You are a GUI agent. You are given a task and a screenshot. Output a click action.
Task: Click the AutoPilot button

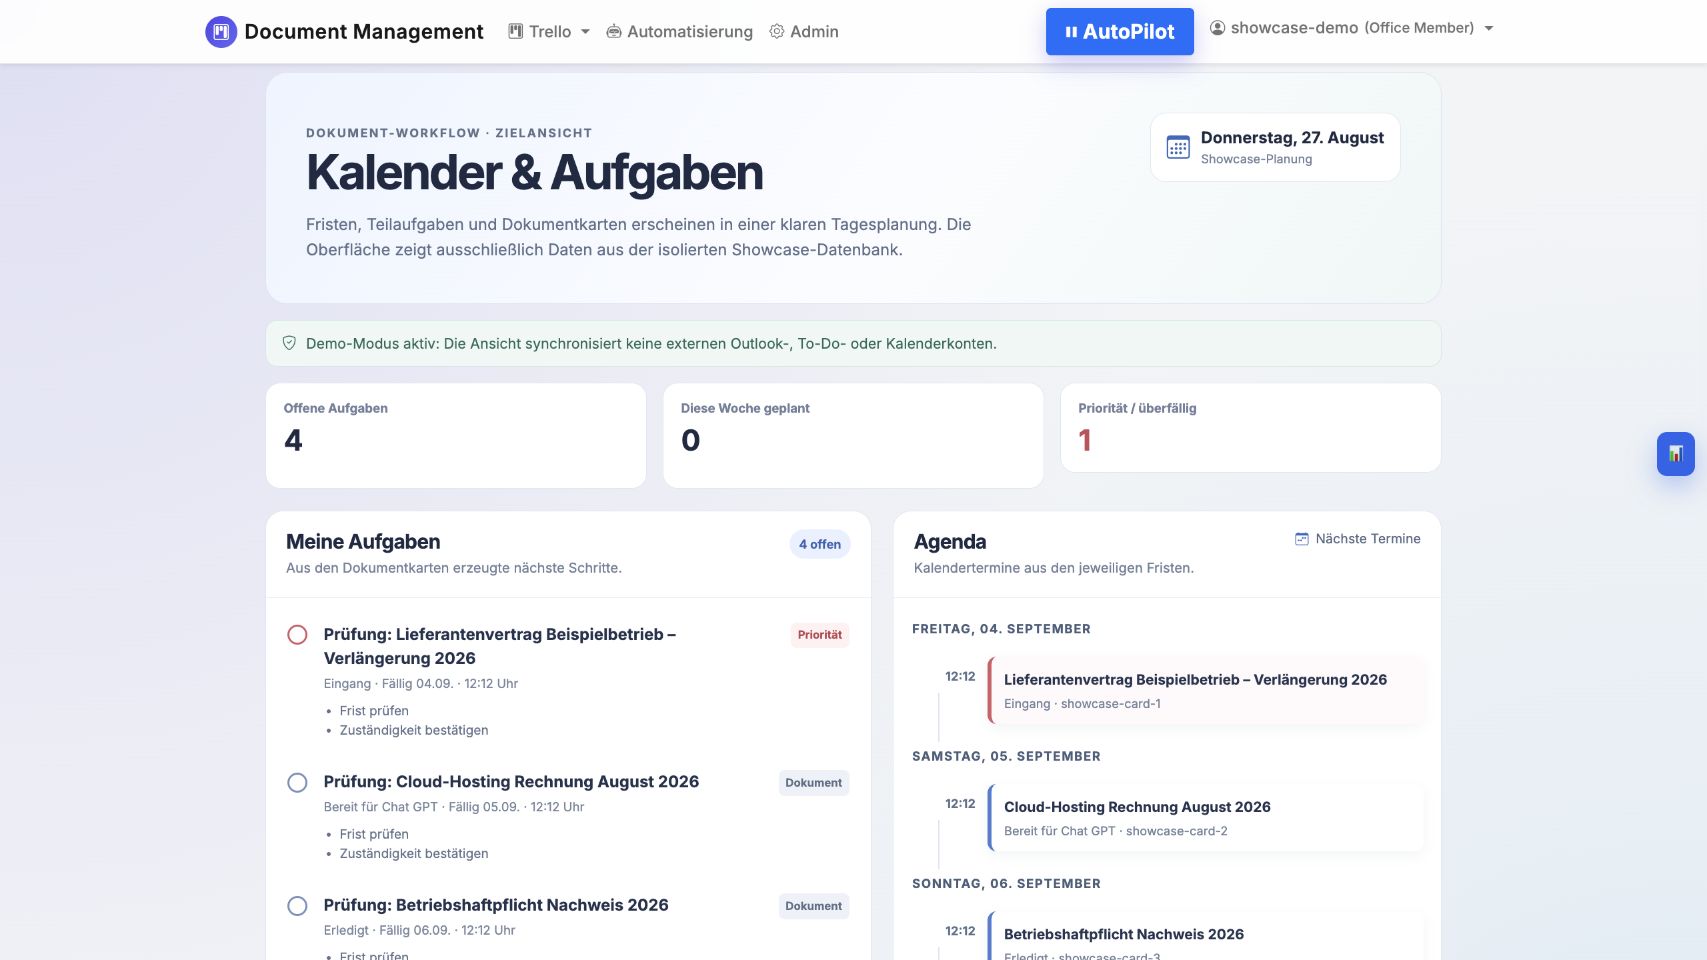click(x=1120, y=32)
